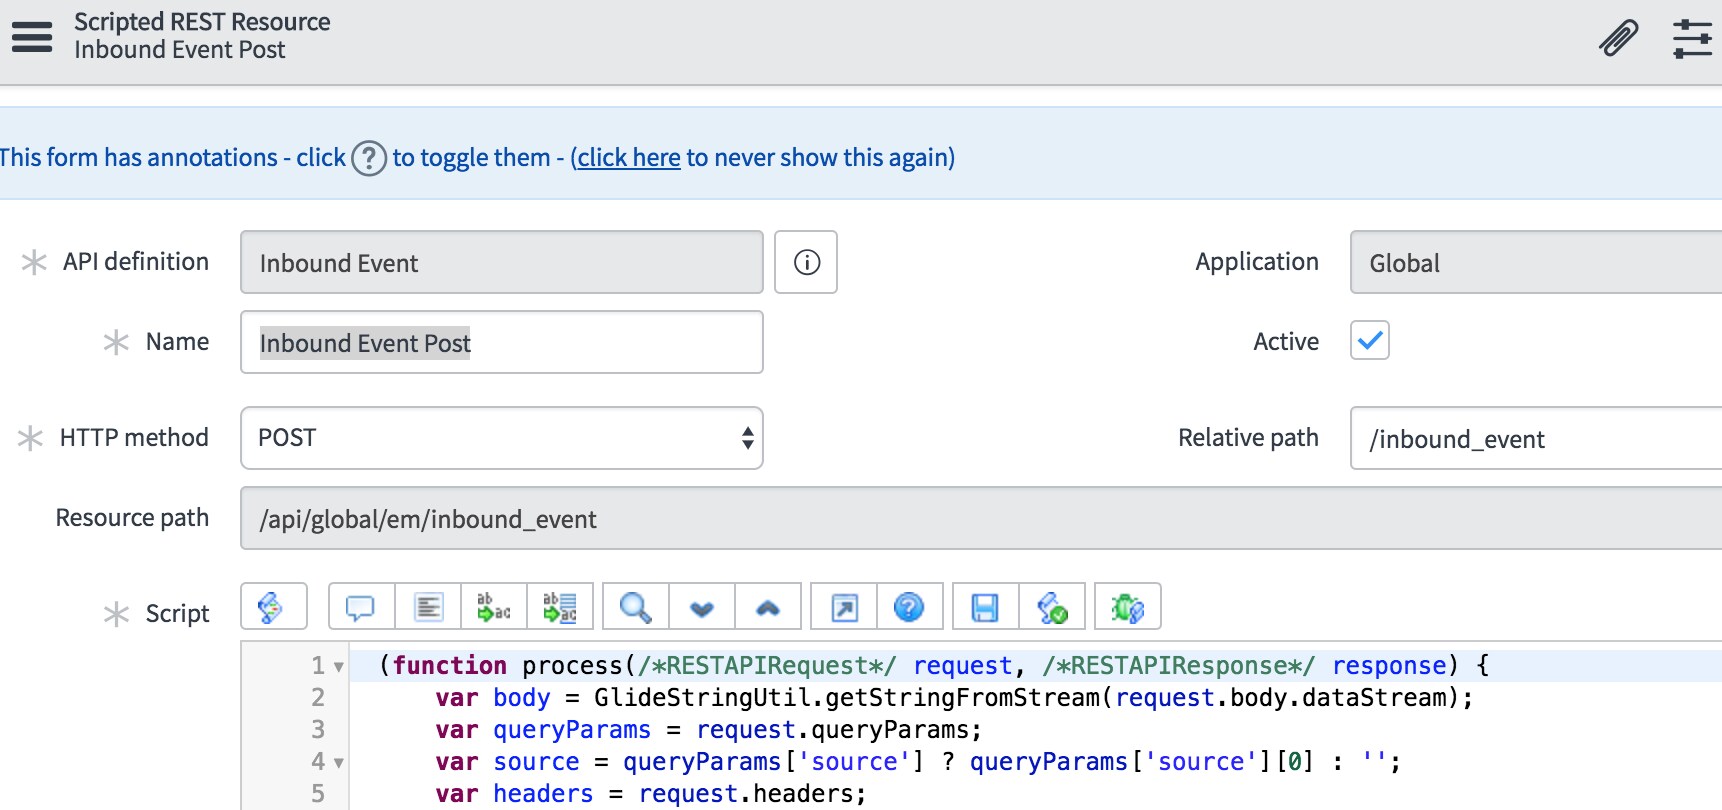Click the Resource path label
The width and height of the screenshot is (1722, 810).
(x=132, y=517)
